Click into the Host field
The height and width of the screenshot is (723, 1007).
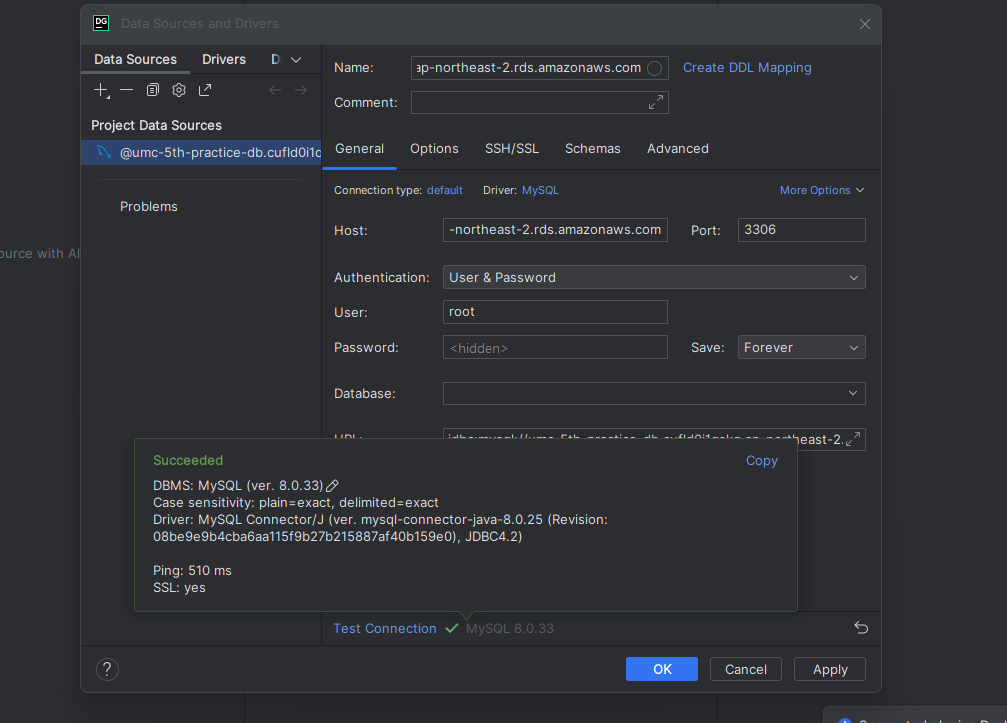(555, 230)
